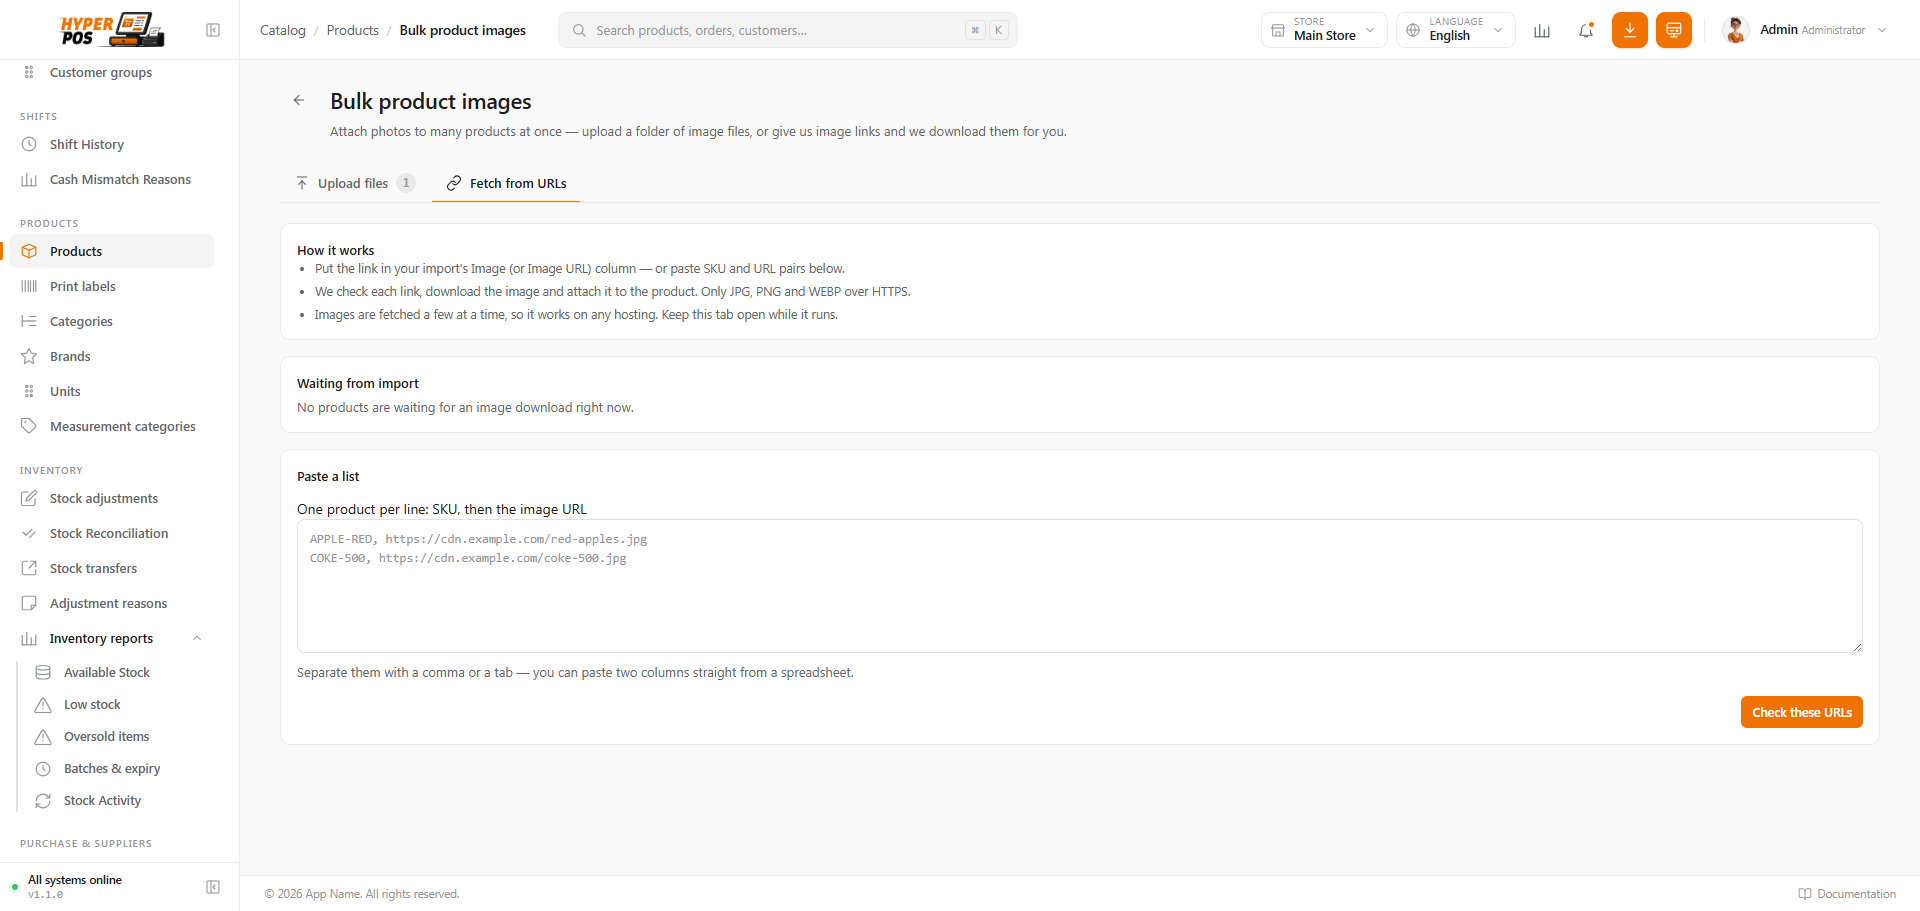
Task: Click the Print labels barcode icon
Action: click(x=29, y=286)
